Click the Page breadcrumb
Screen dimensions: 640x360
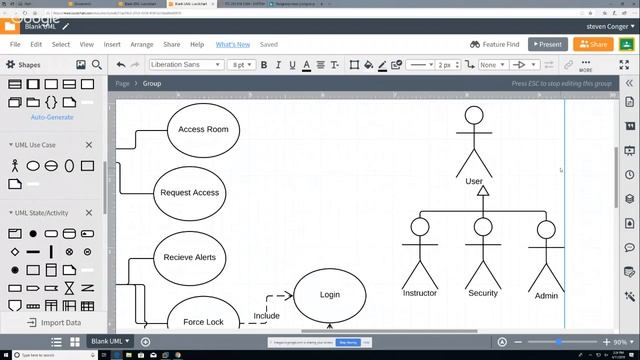coord(122,83)
